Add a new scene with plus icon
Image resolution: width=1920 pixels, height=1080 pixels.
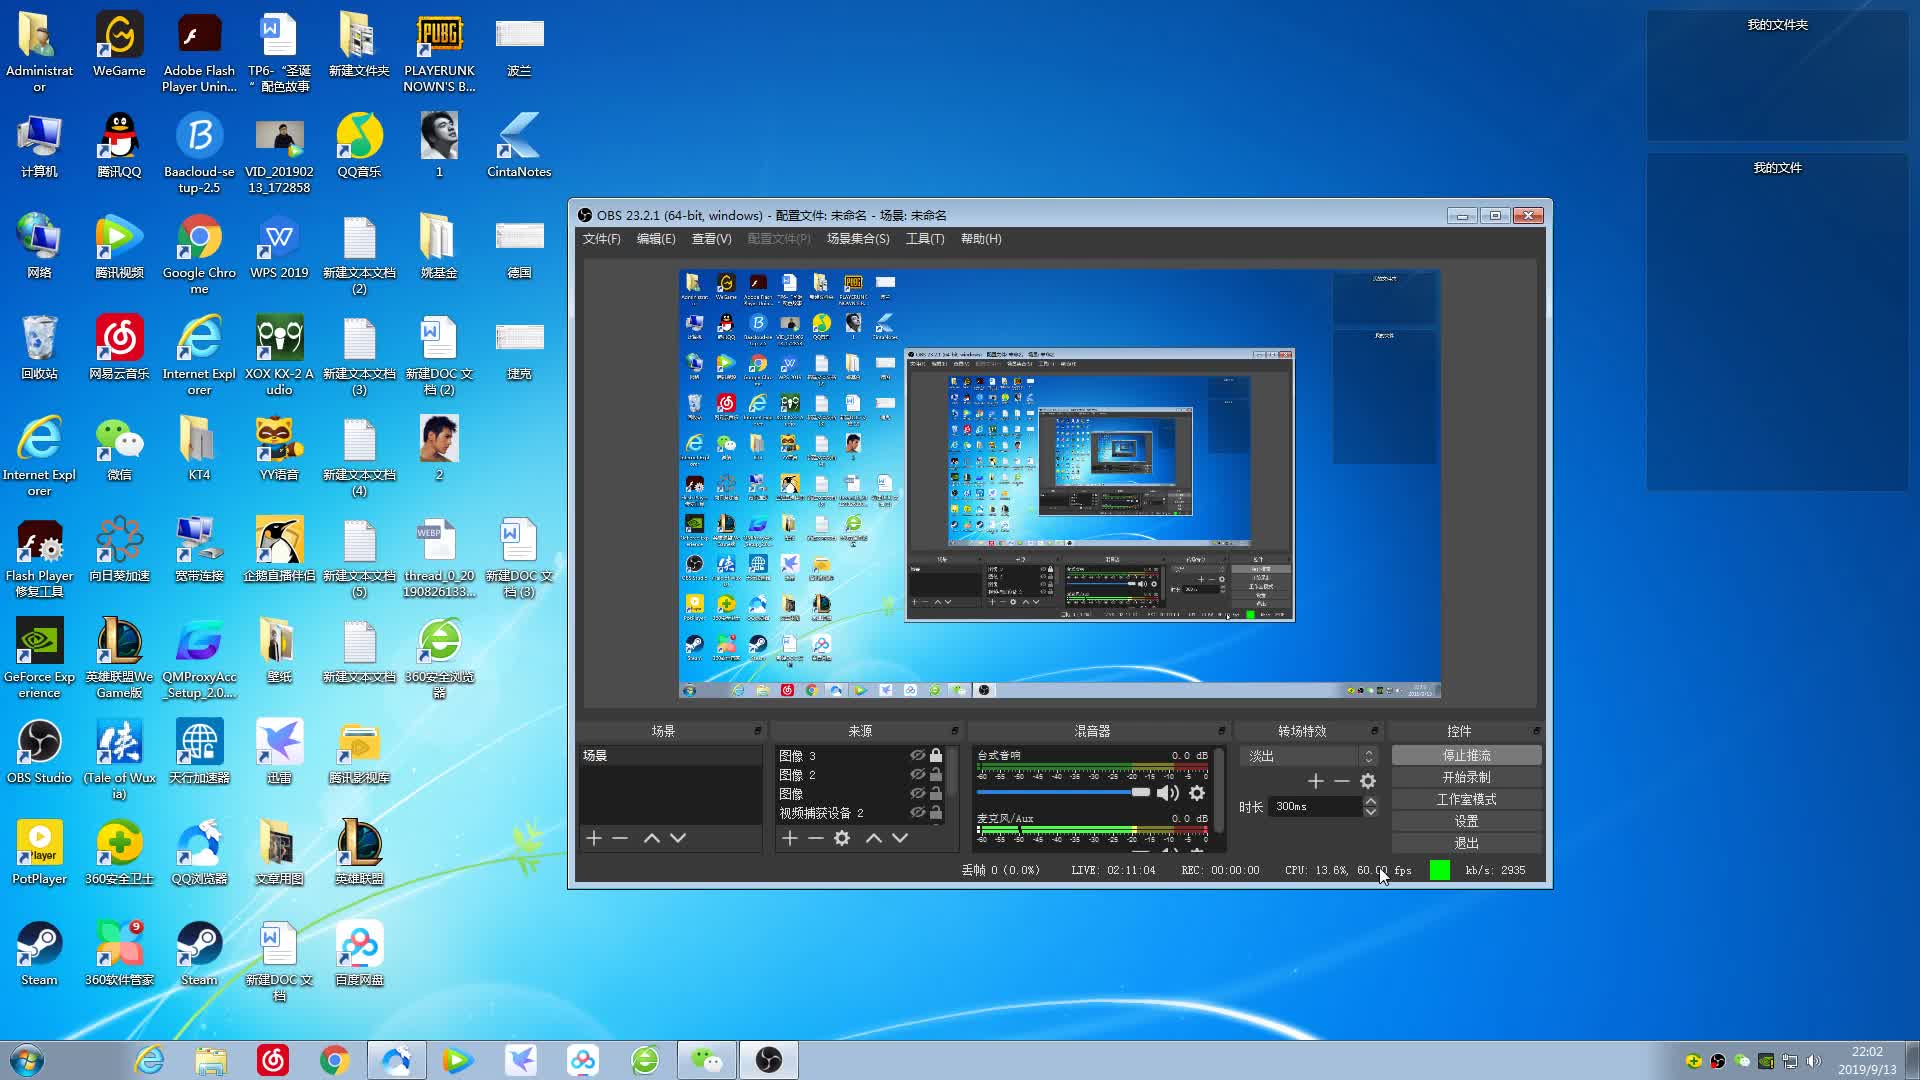tap(594, 838)
